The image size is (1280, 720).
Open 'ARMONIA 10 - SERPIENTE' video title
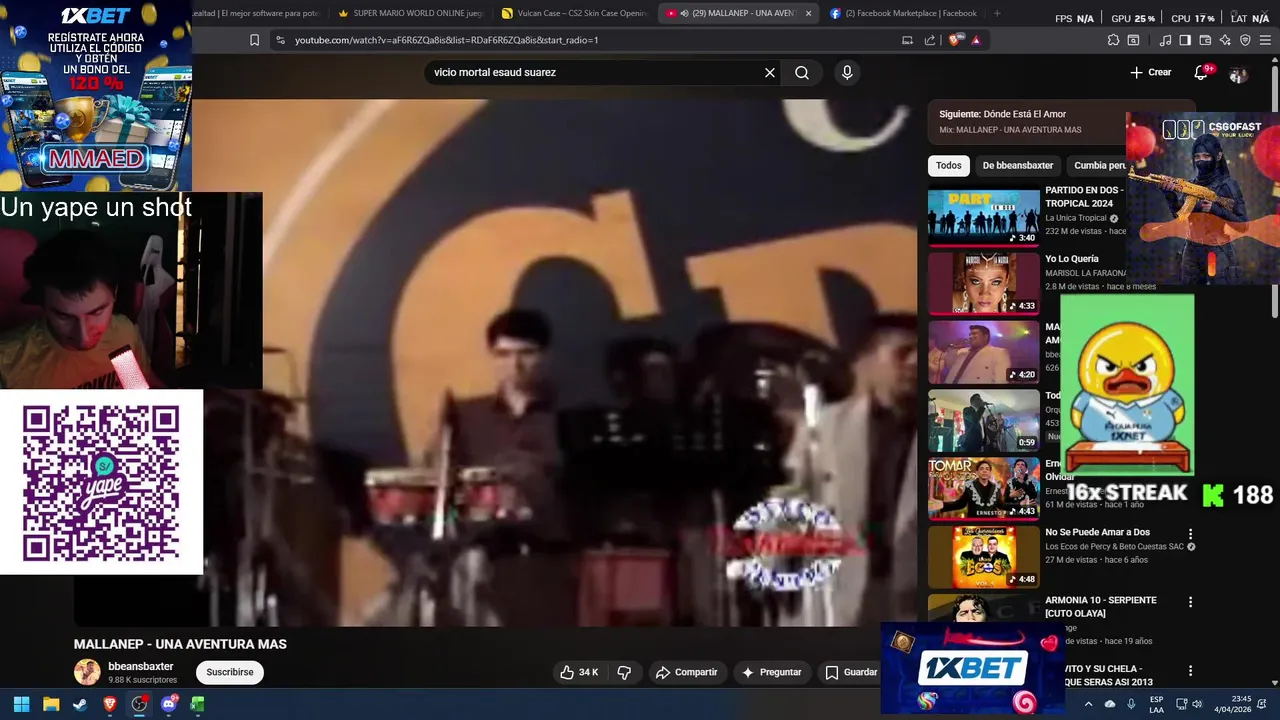point(1101,606)
